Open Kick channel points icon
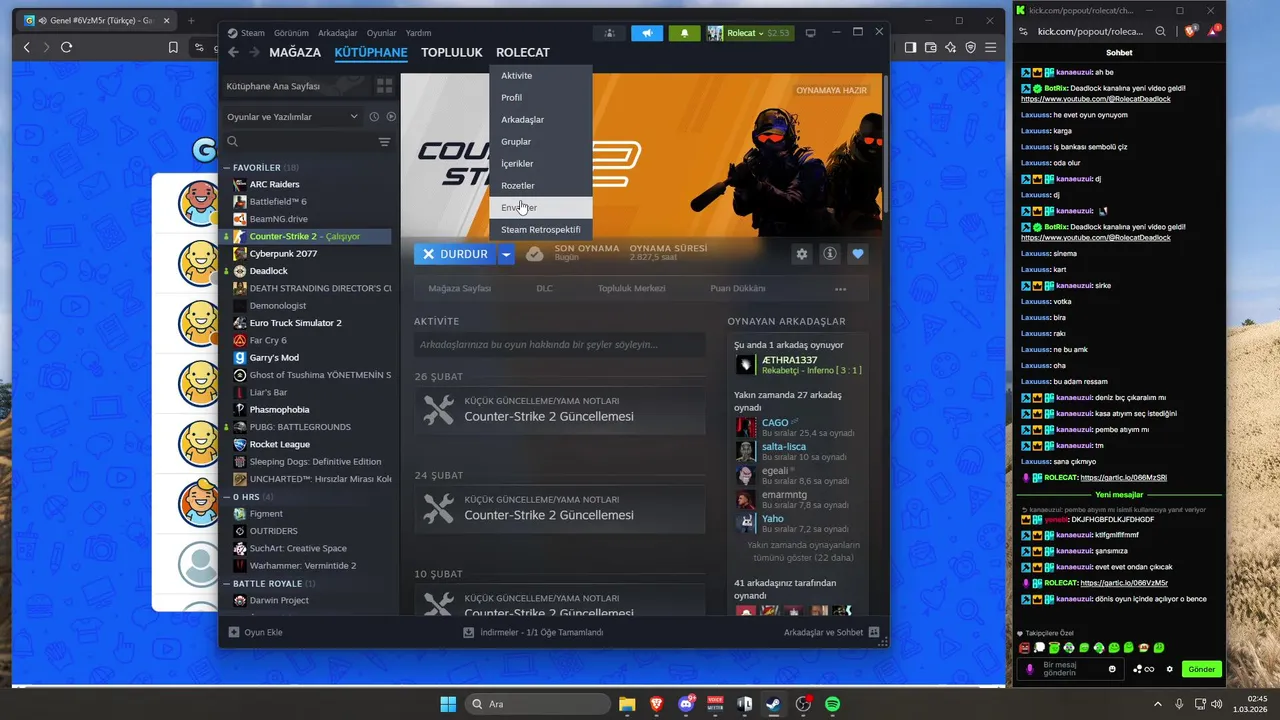Viewport: 1280px width, 720px height. click(x=1143, y=669)
